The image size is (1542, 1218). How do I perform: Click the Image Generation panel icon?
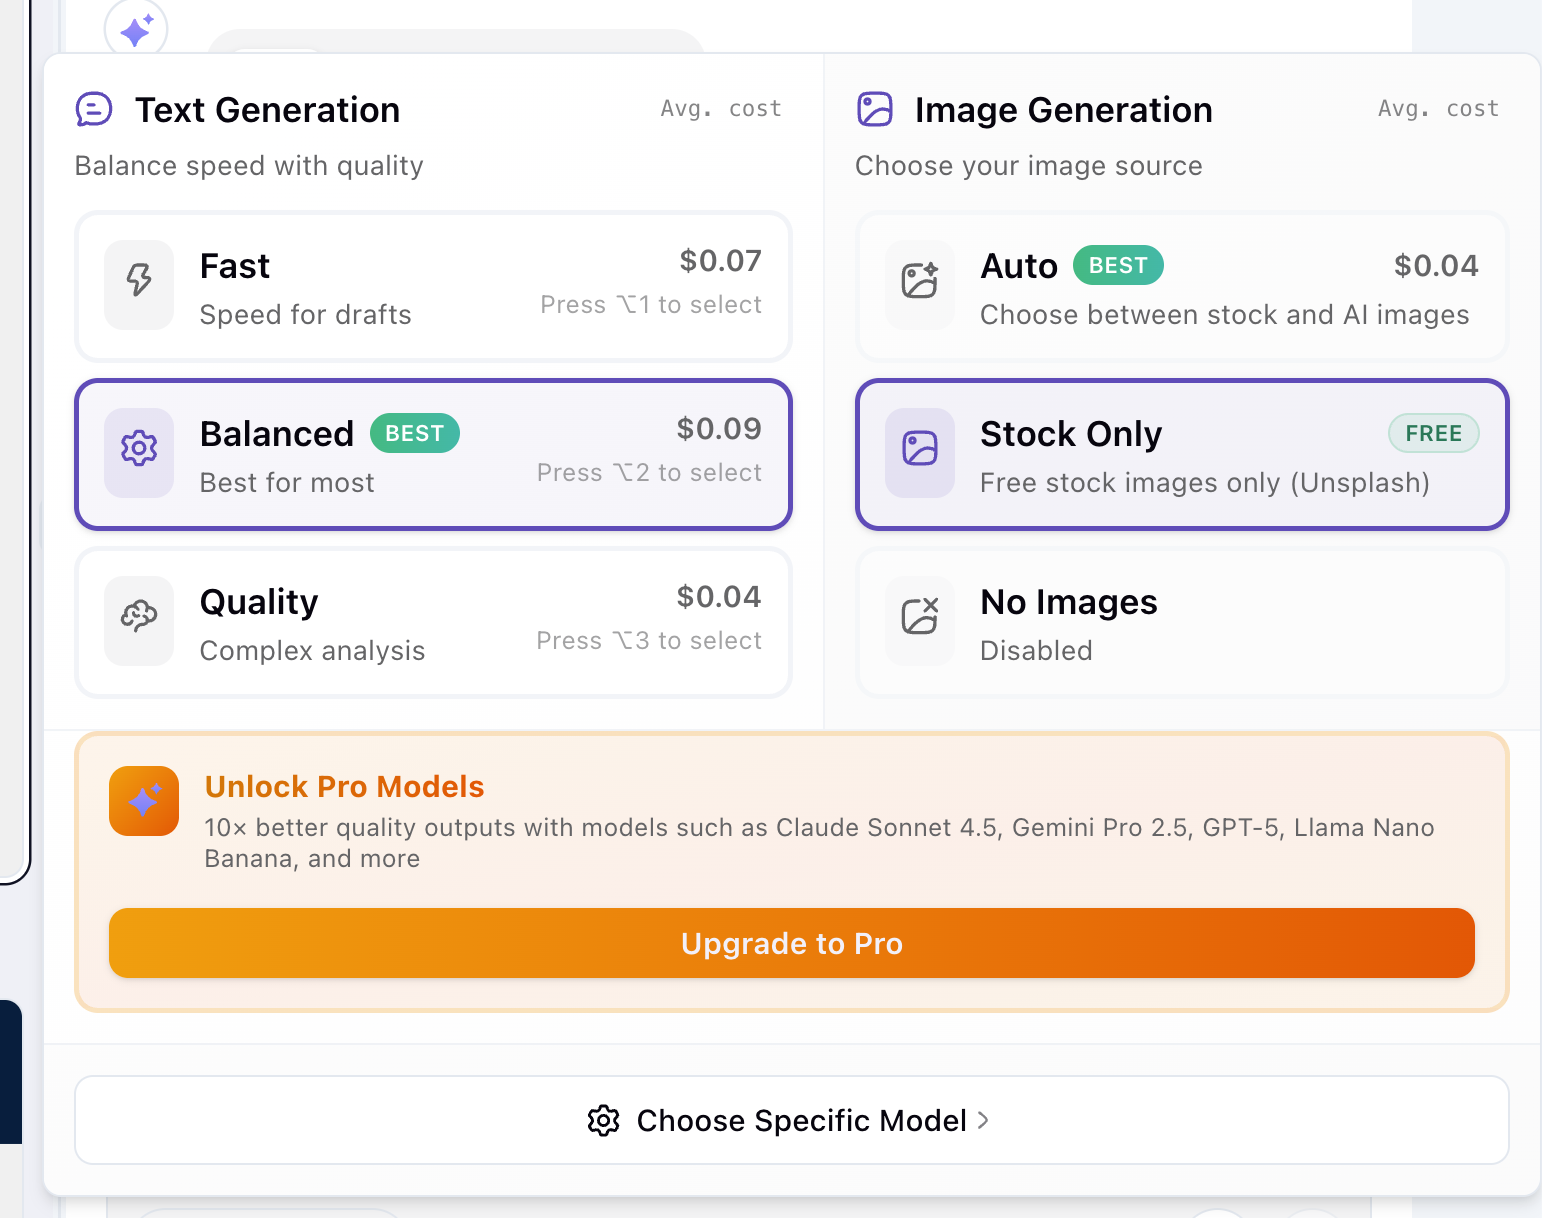(875, 109)
